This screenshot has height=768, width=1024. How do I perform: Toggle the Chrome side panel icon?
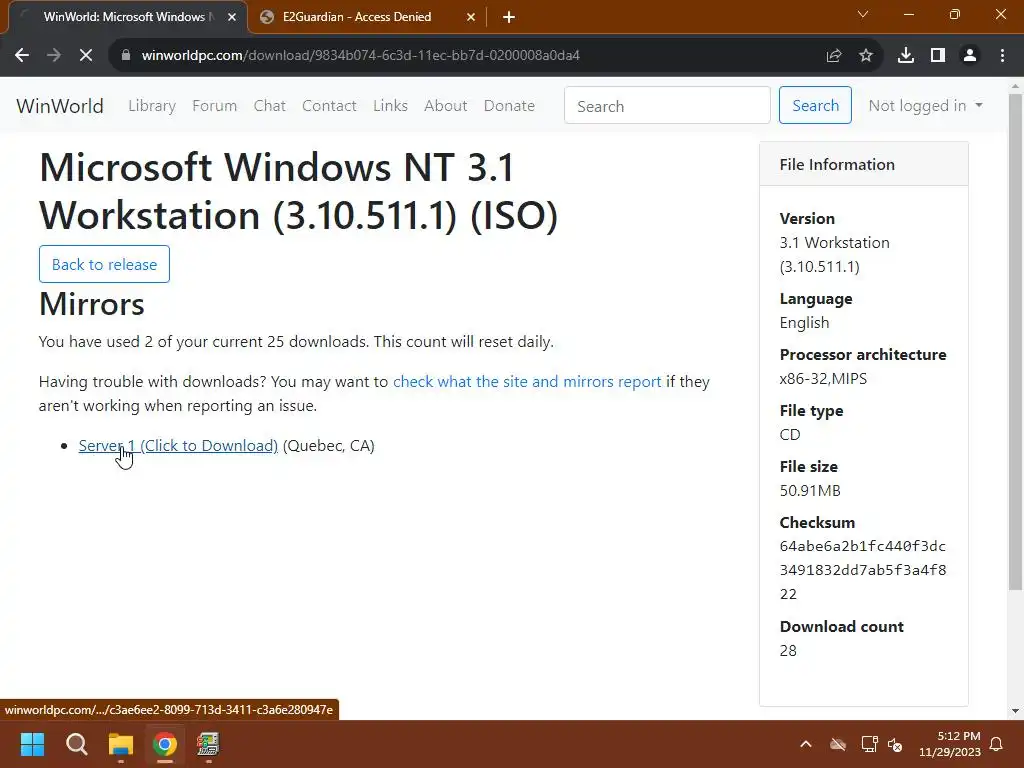coord(938,56)
